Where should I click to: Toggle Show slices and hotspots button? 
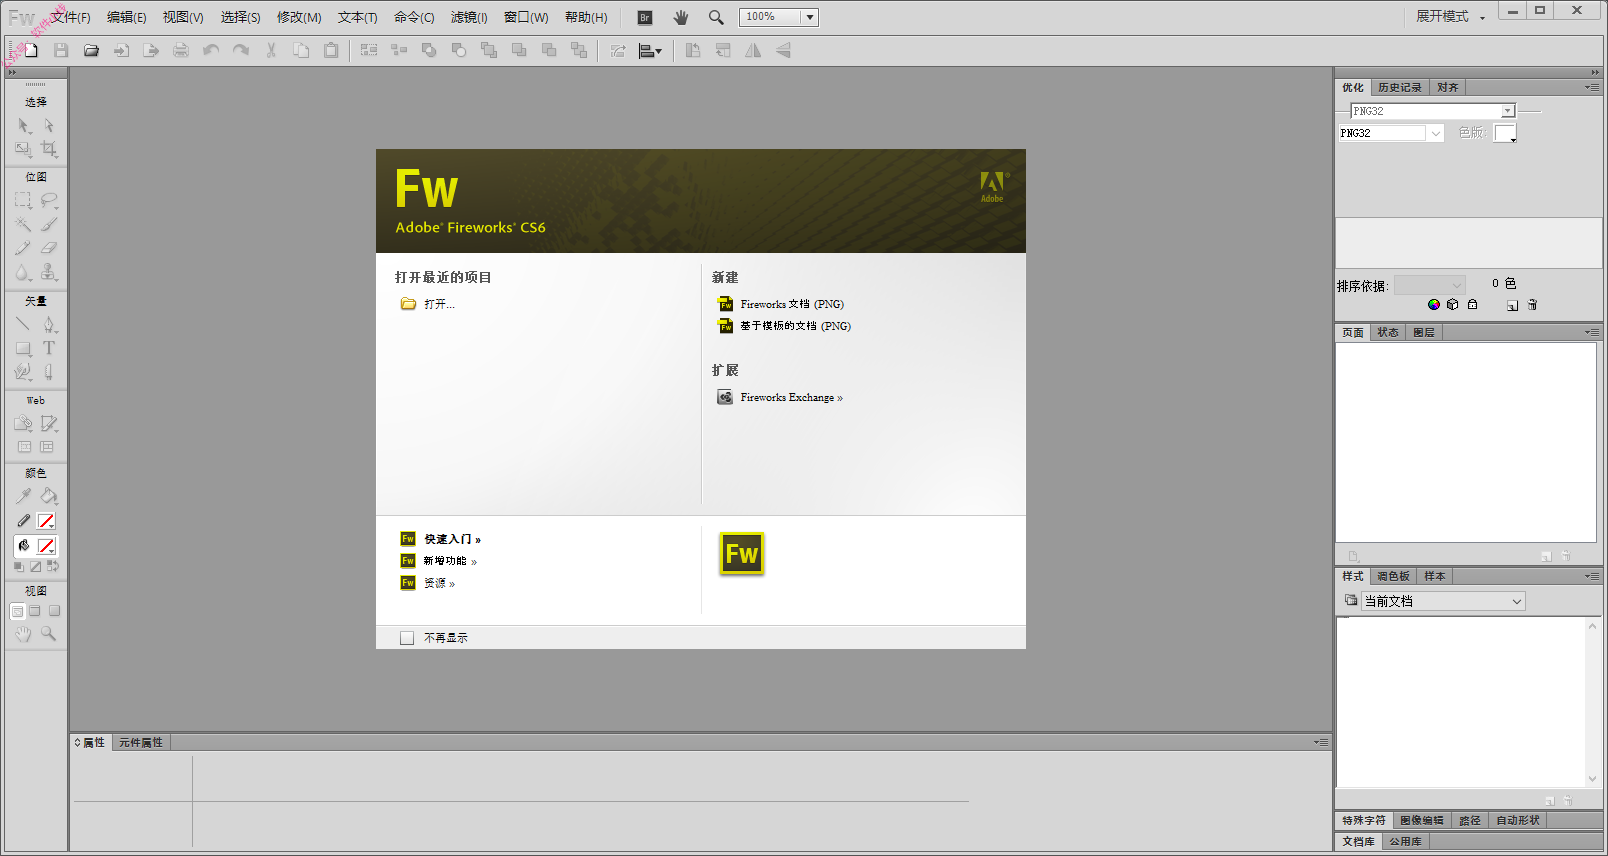point(47,447)
